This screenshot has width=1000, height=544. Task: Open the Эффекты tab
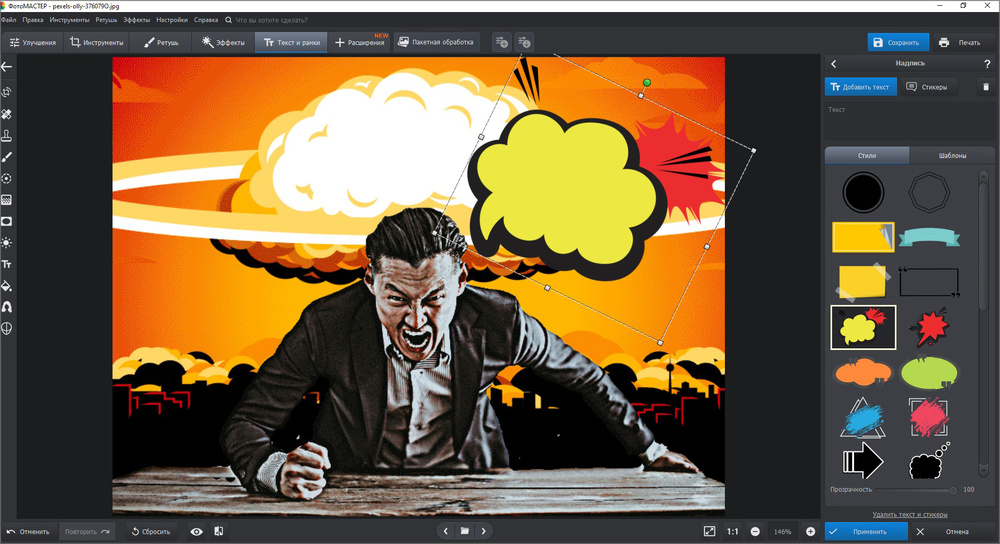pos(223,43)
